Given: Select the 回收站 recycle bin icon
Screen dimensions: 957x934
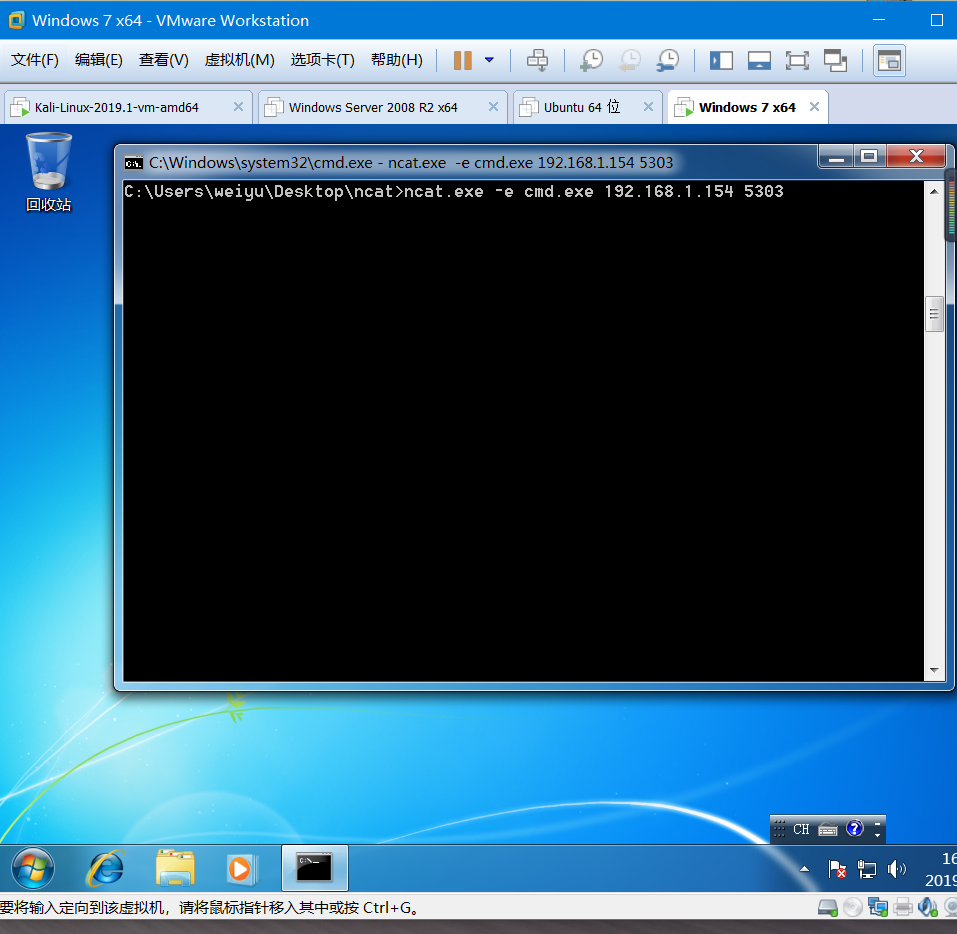Looking at the screenshot, I should pos(48,172).
